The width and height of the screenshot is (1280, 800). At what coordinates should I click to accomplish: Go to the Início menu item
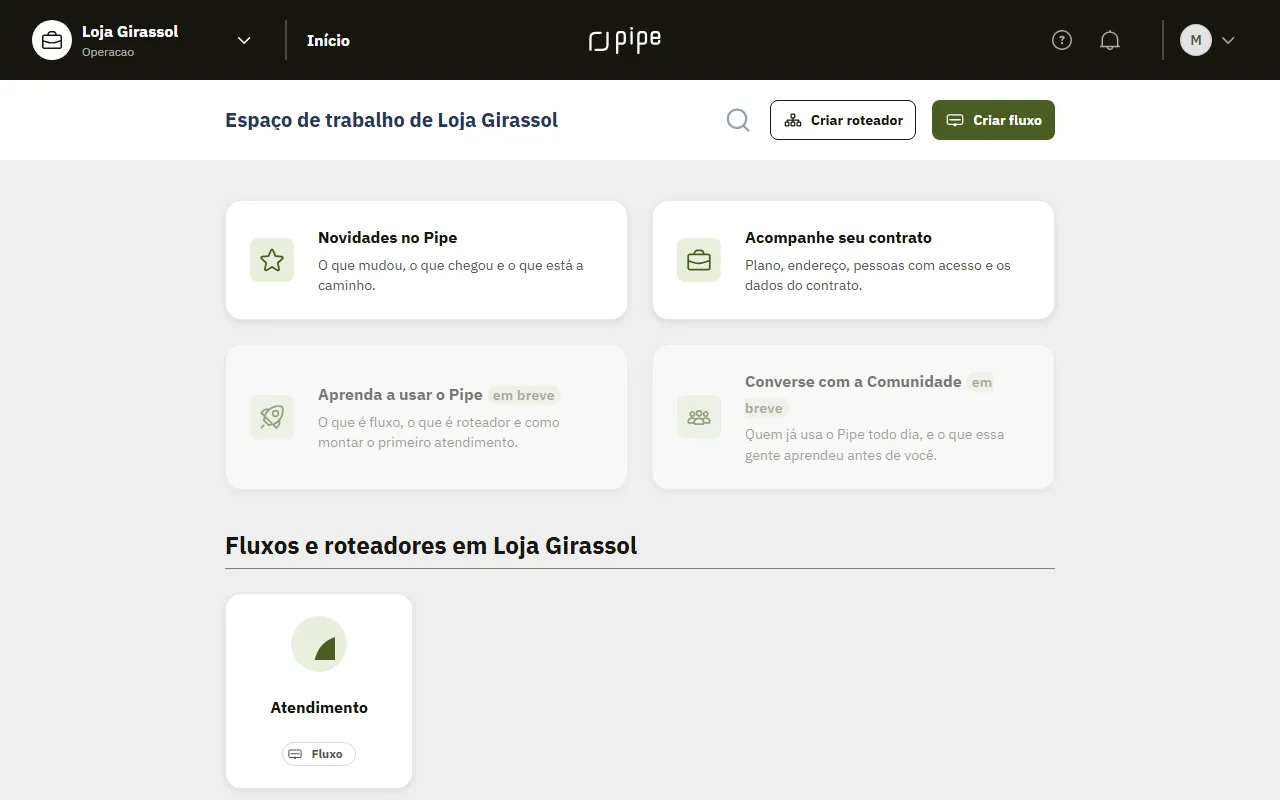click(x=328, y=41)
